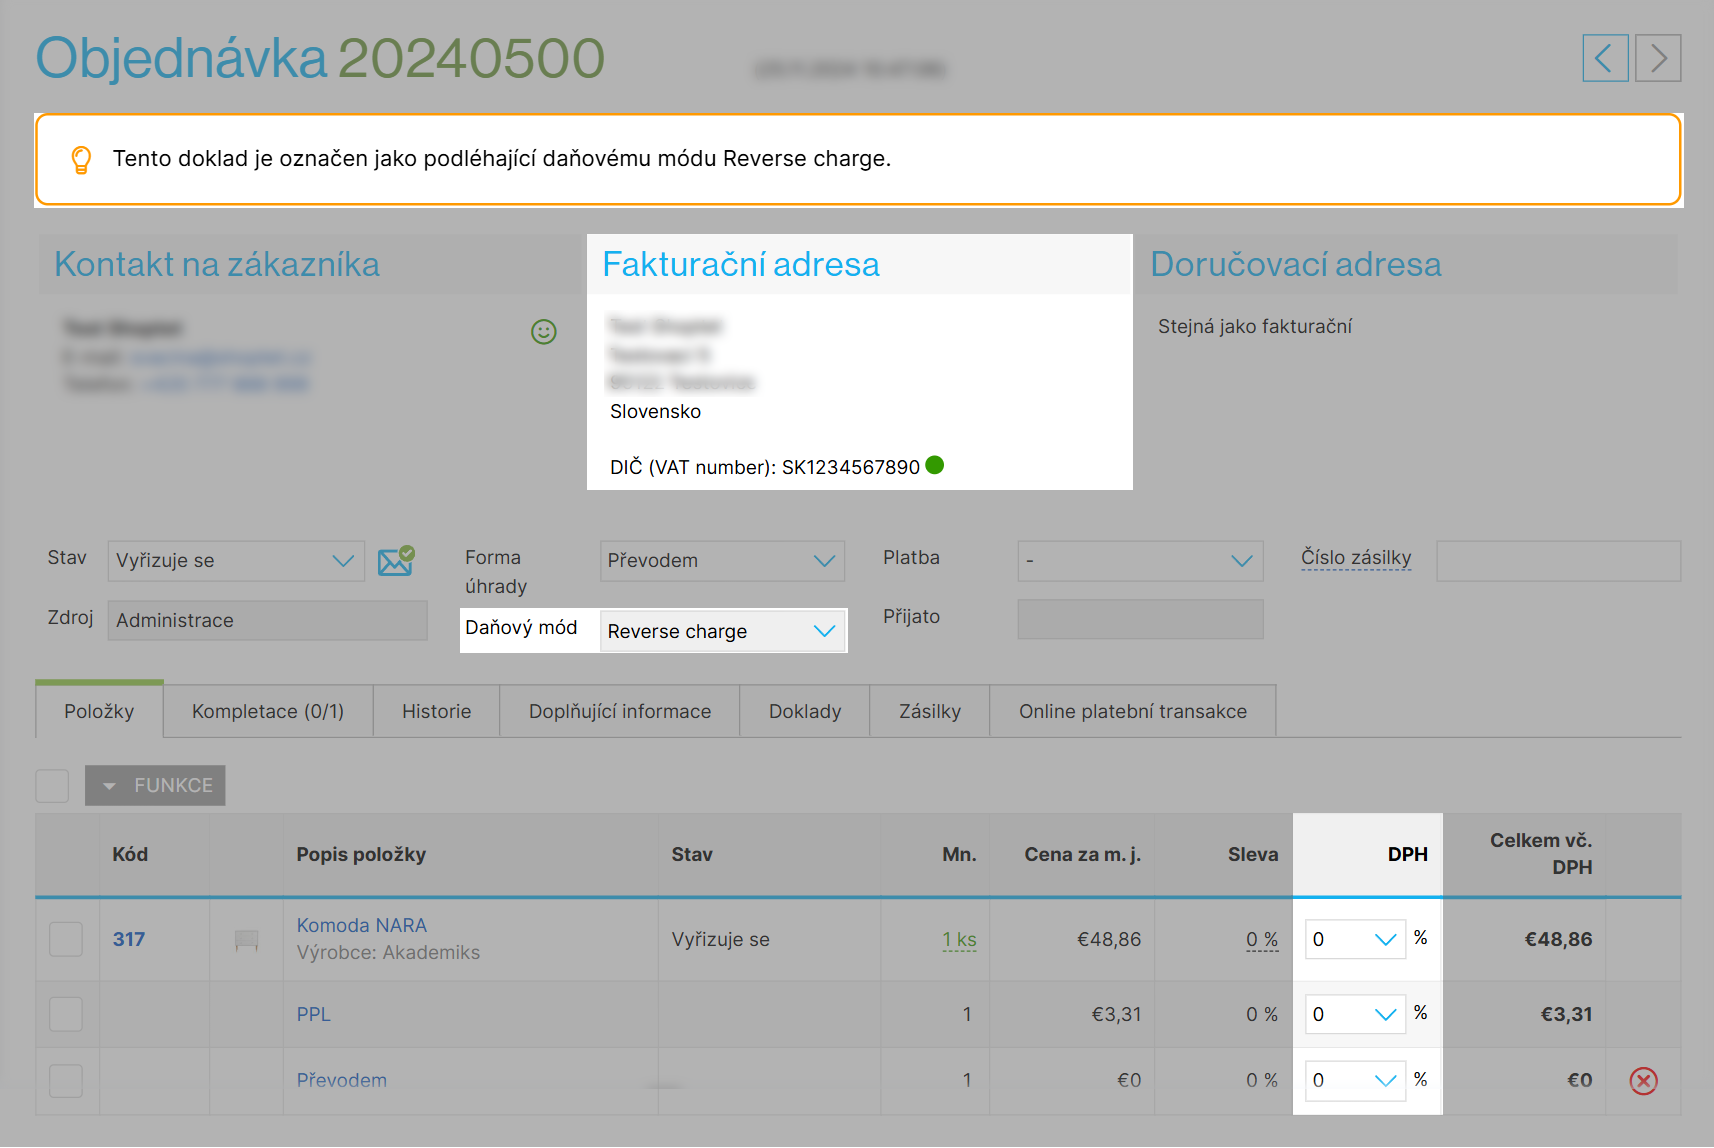This screenshot has width=1714, height=1148.
Task: Open Komoda NARA product thumbnail
Action: click(246, 939)
